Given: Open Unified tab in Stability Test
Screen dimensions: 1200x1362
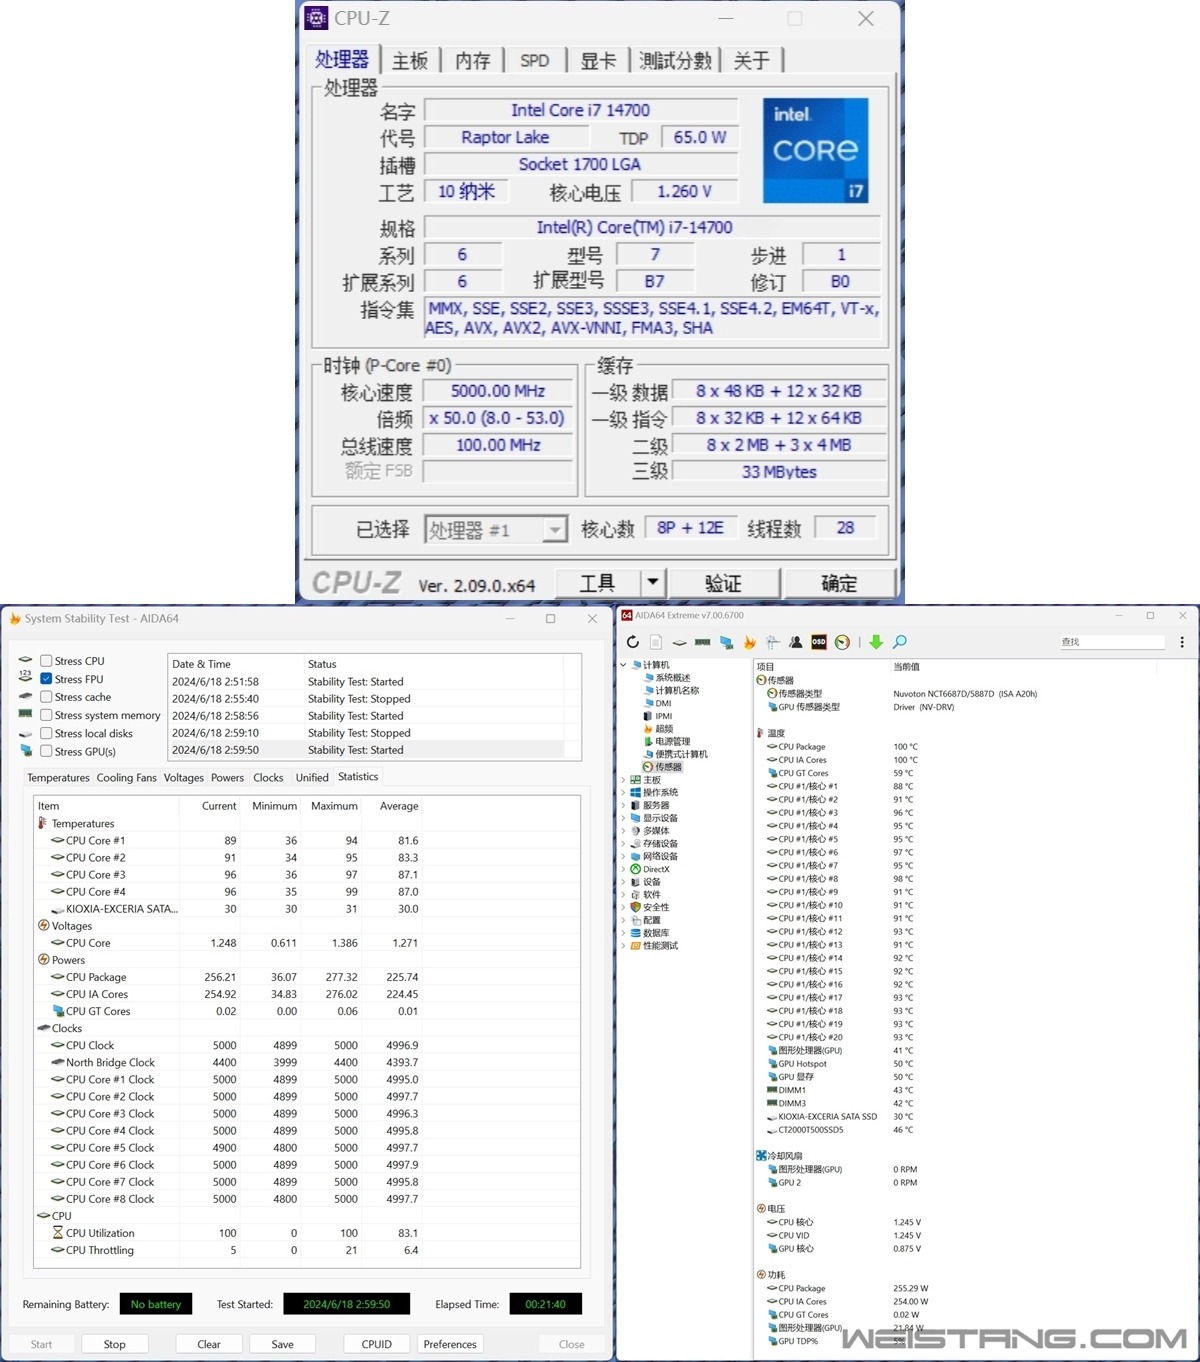Looking at the screenshot, I should tap(312, 778).
